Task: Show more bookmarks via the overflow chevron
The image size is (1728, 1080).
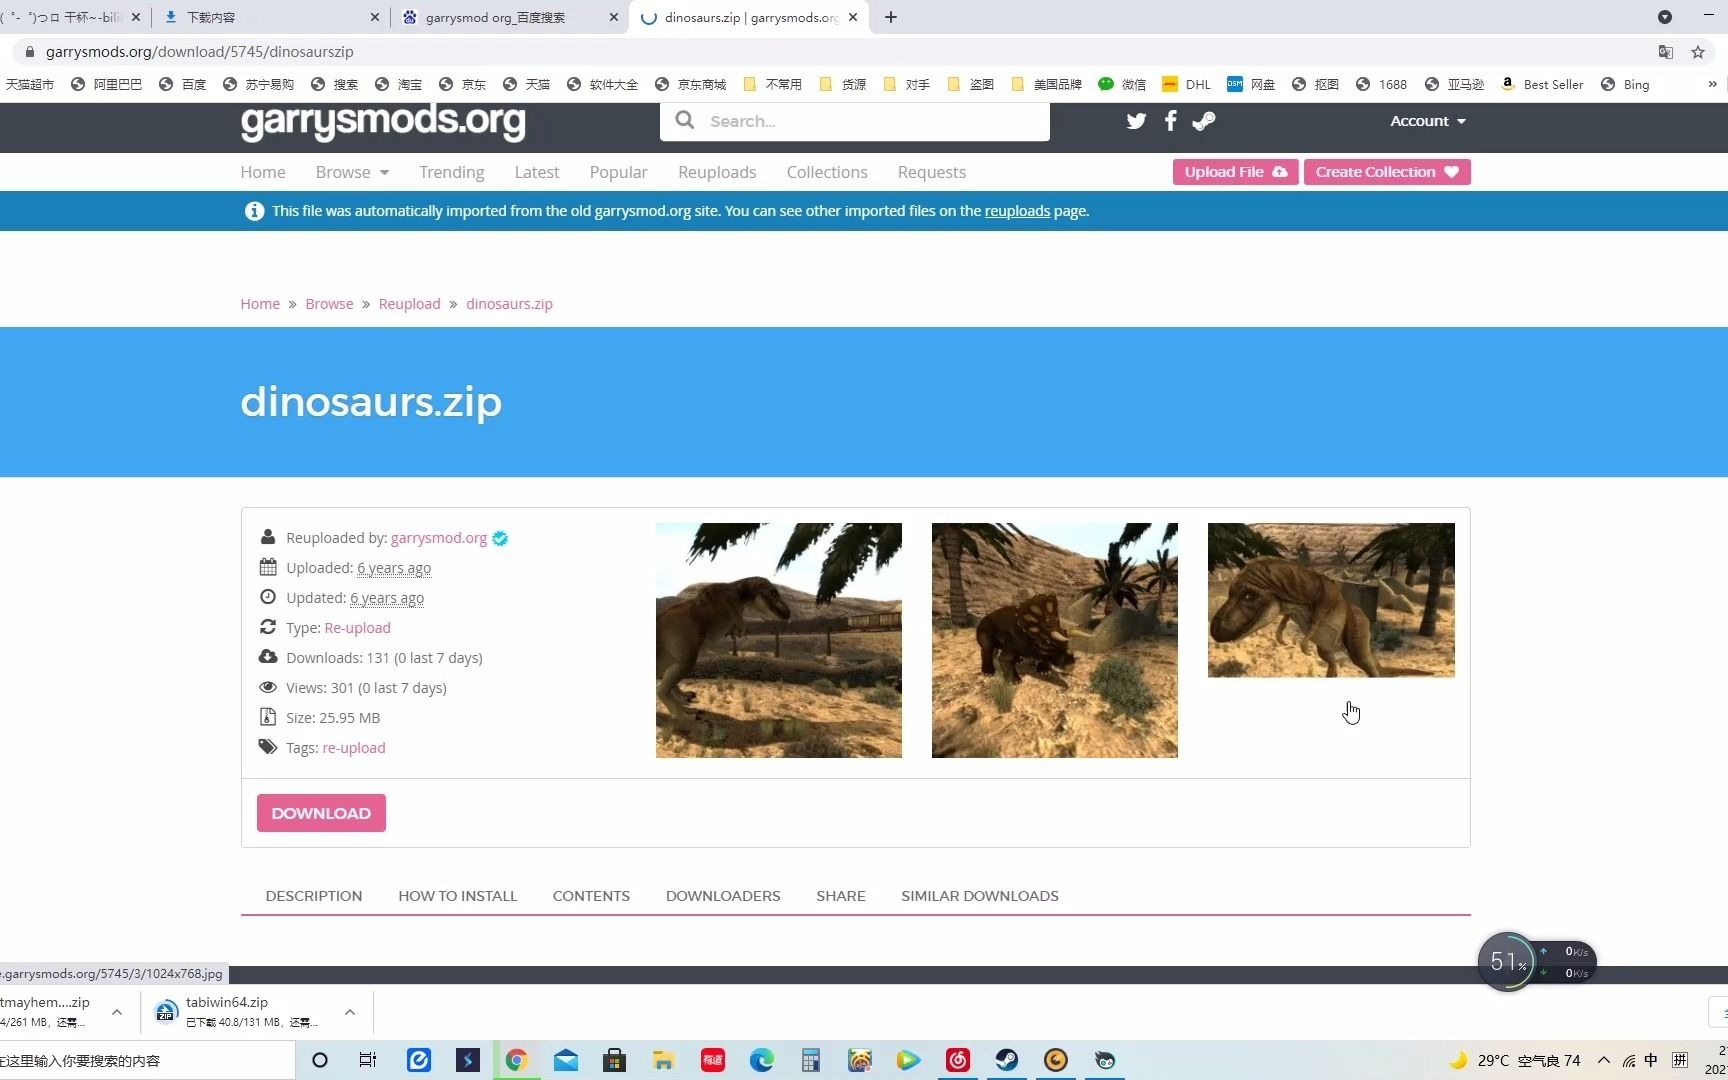Action: coord(1712,85)
